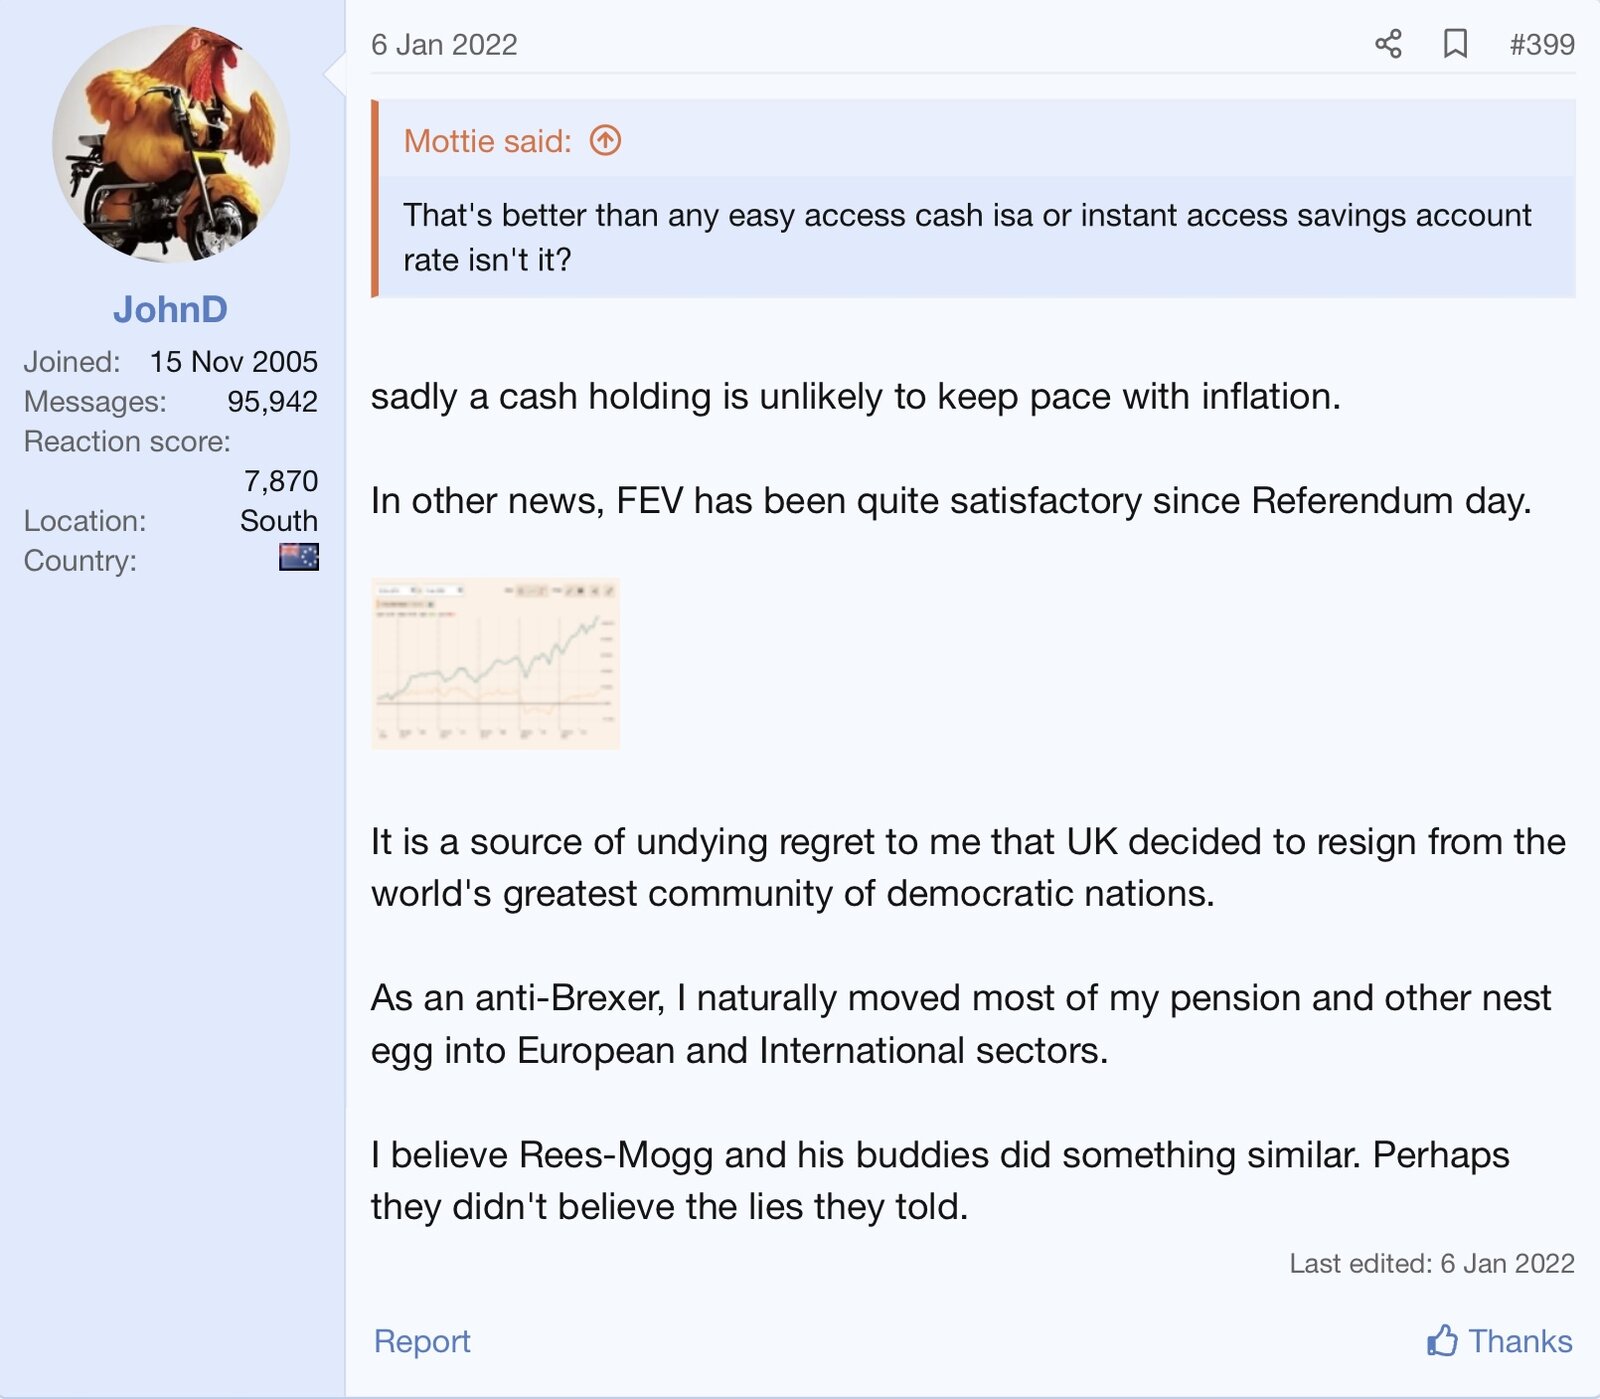This screenshot has width=1600, height=1399.
Task: Click the reaction score 7,870
Action: 280,481
